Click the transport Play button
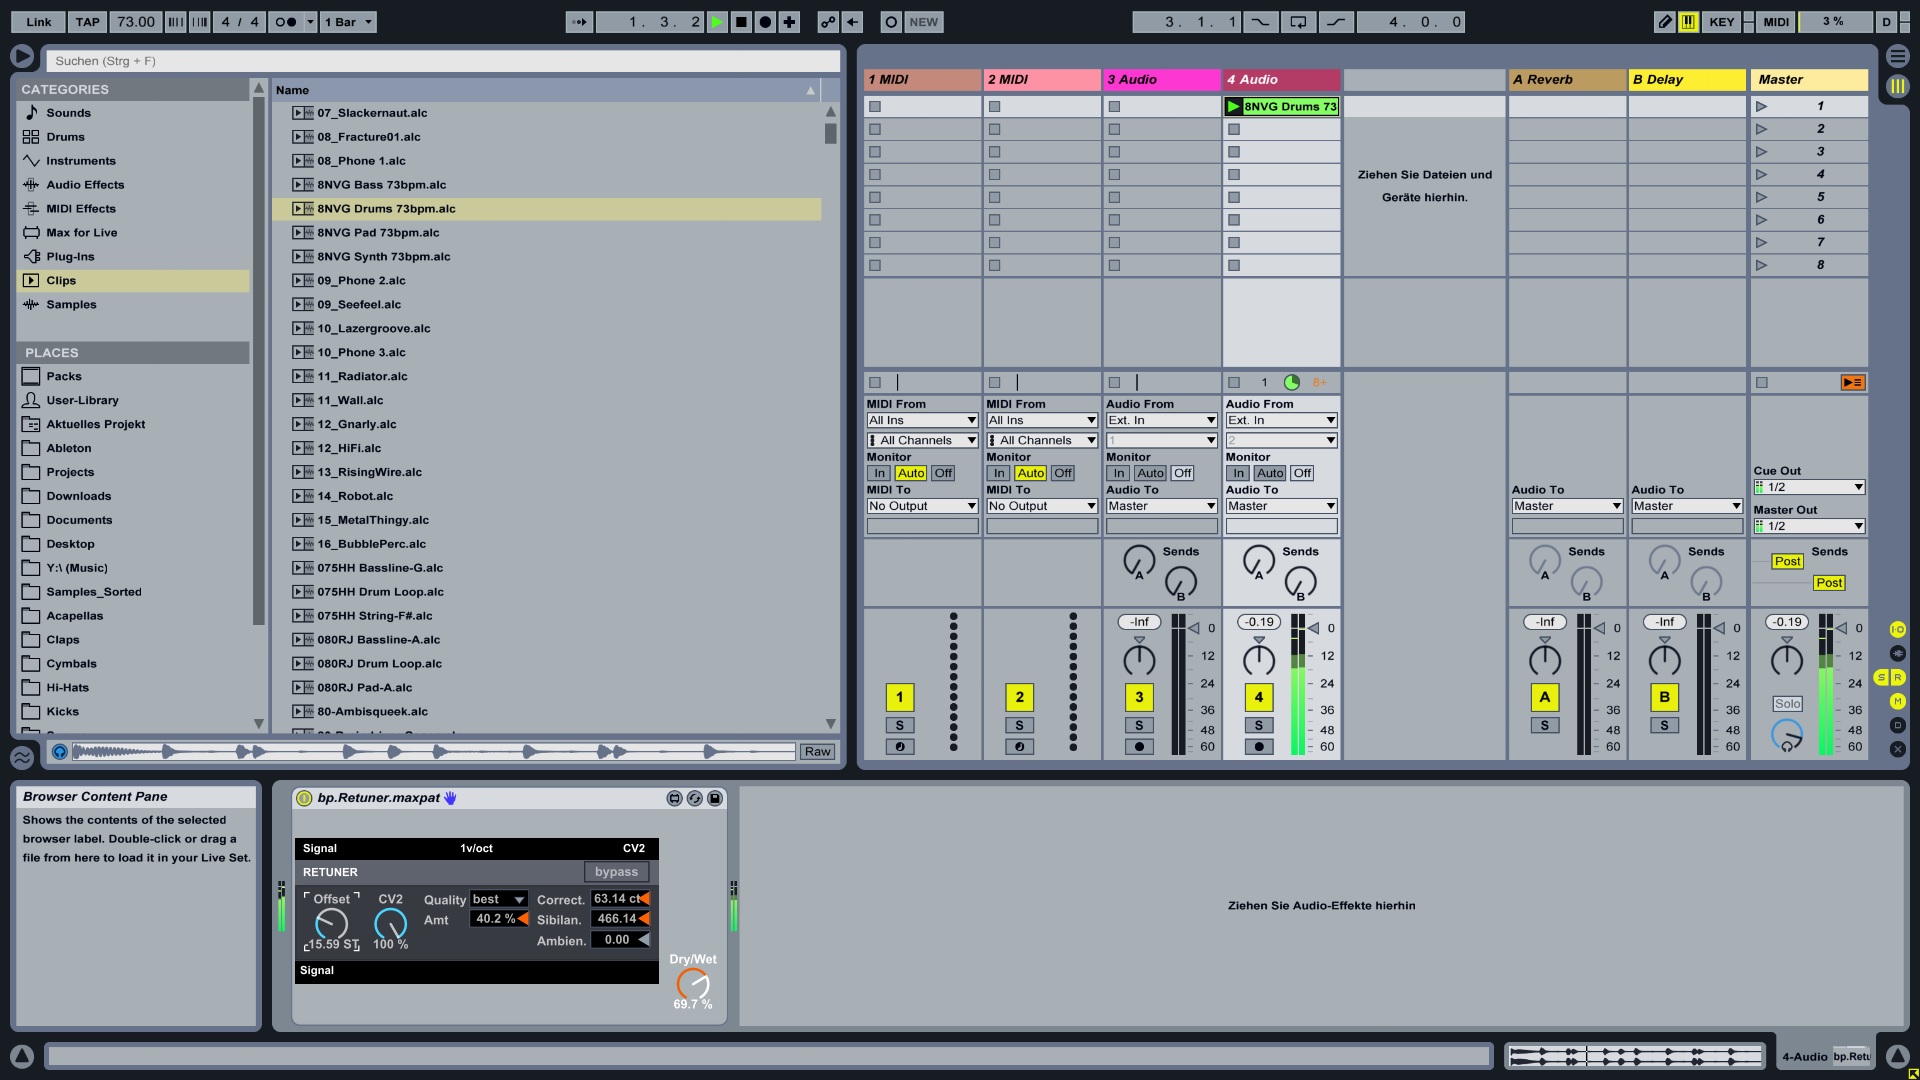The width and height of the screenshot is (1920, 1080). tap(717, 22)
